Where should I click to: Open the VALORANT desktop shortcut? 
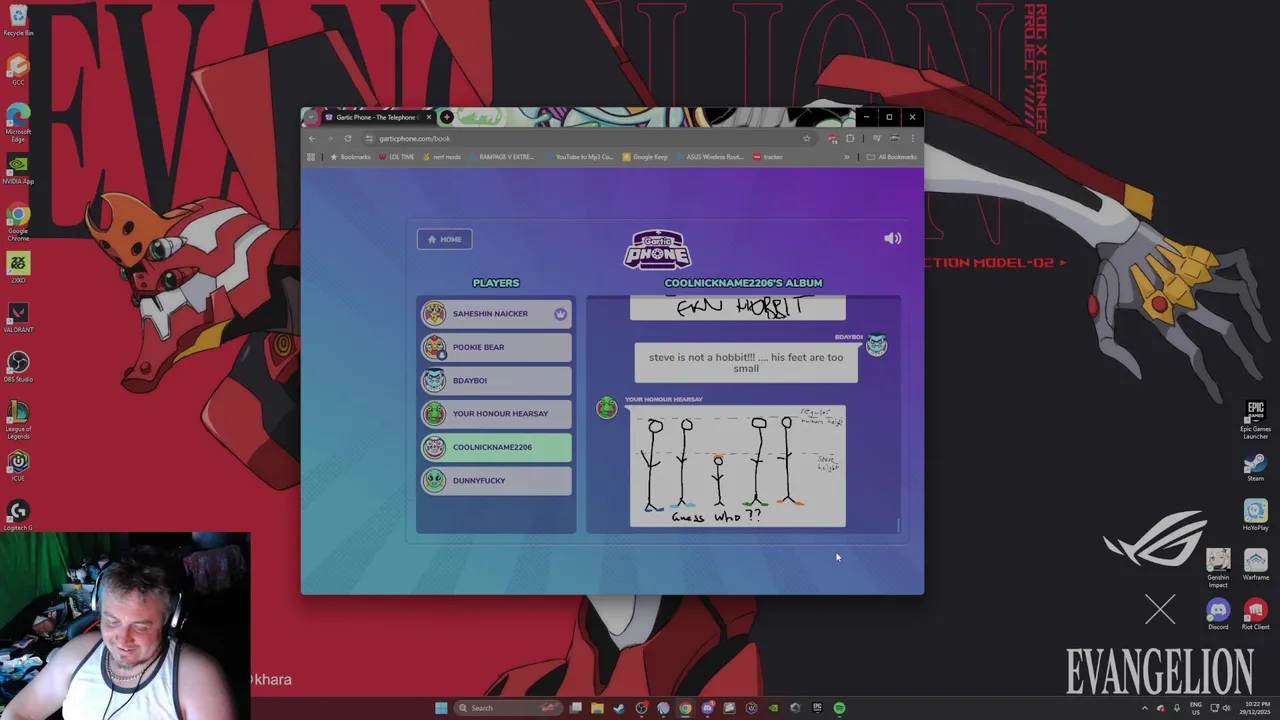(18, 318)
